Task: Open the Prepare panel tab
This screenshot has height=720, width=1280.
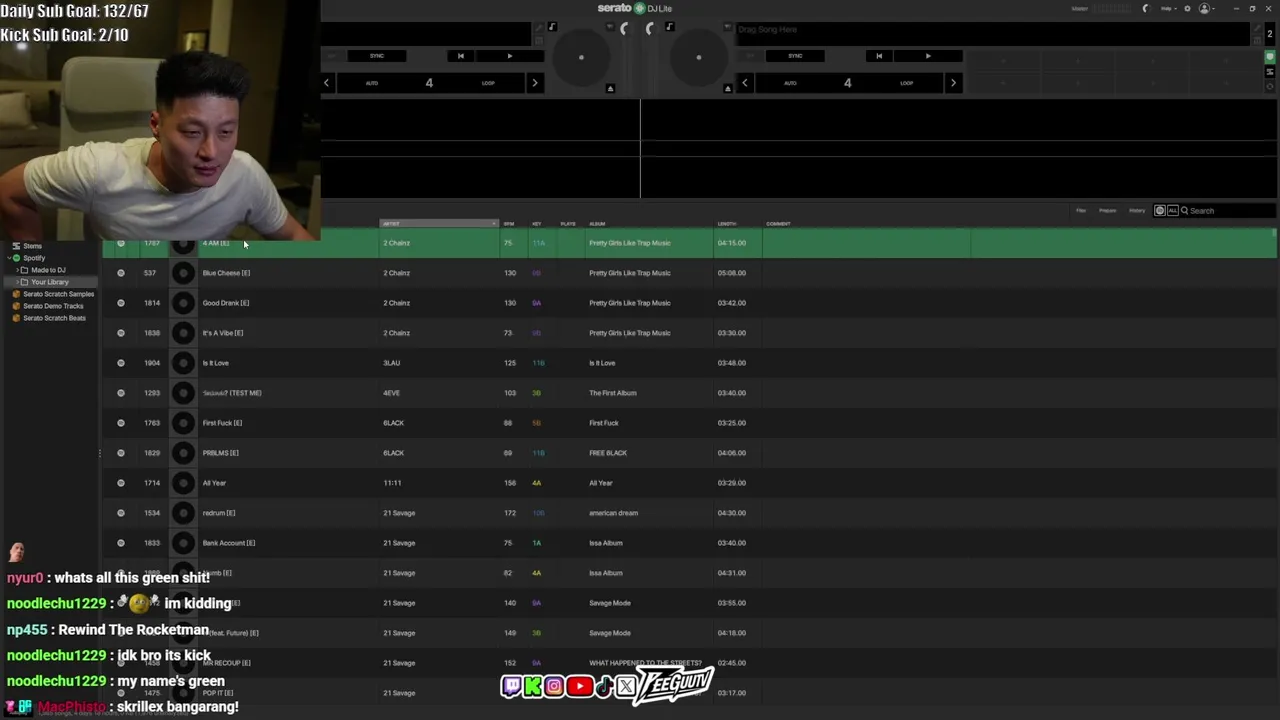Action: click(1108, 211)
